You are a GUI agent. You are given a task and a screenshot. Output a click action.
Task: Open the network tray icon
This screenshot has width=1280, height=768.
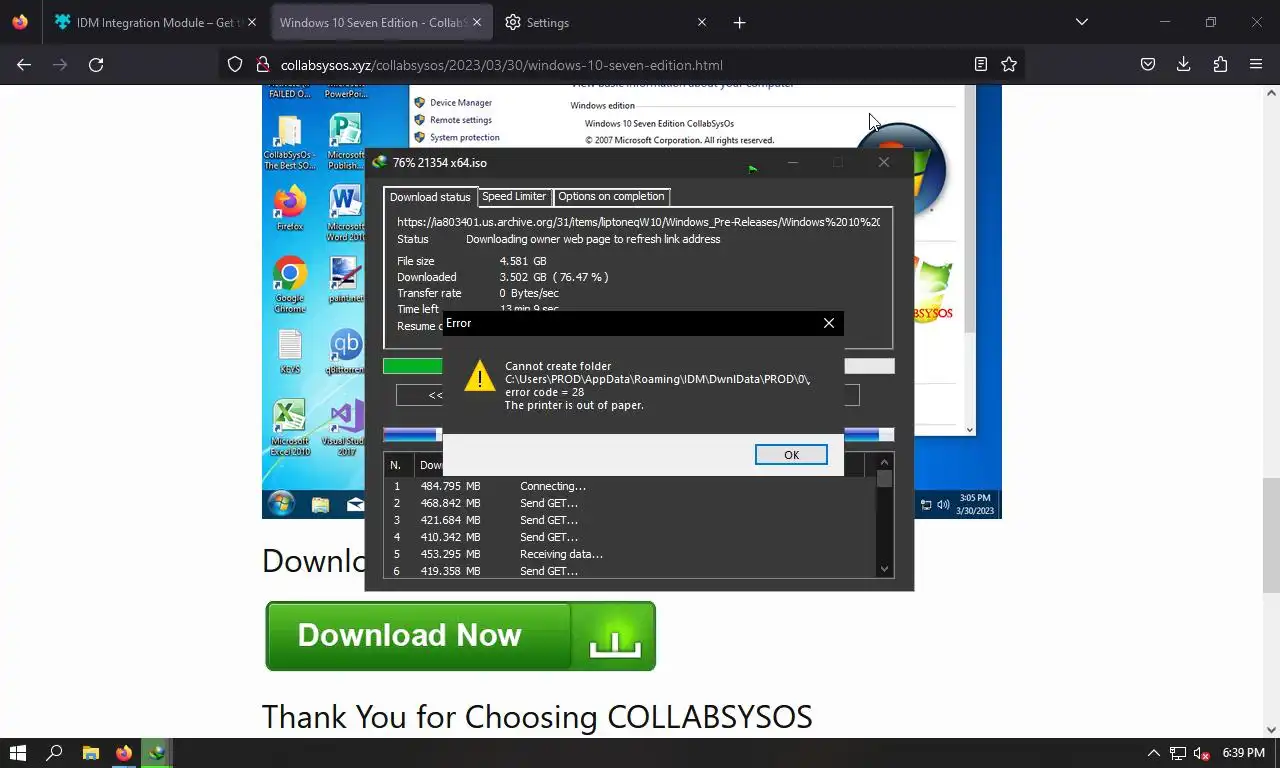coord(1178,753)
